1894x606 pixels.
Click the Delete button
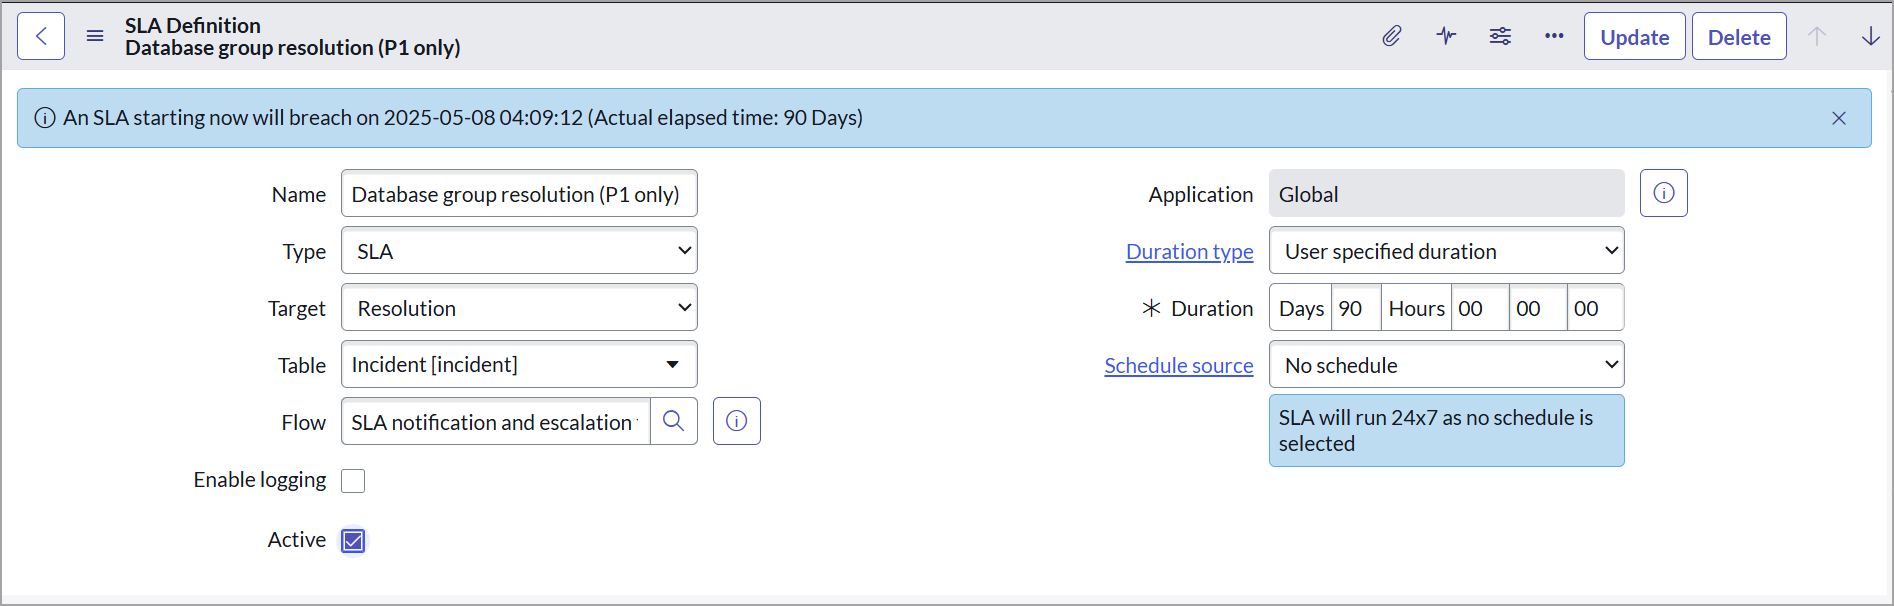[x=1739, y=36]
